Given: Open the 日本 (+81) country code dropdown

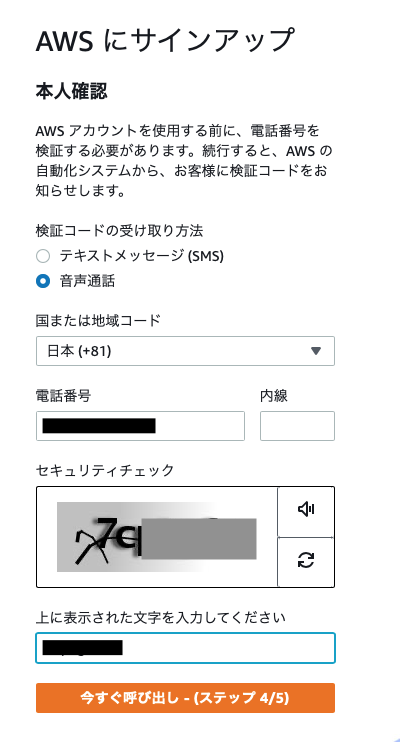Looking at the screenshot, I should (x=186, y=351).
